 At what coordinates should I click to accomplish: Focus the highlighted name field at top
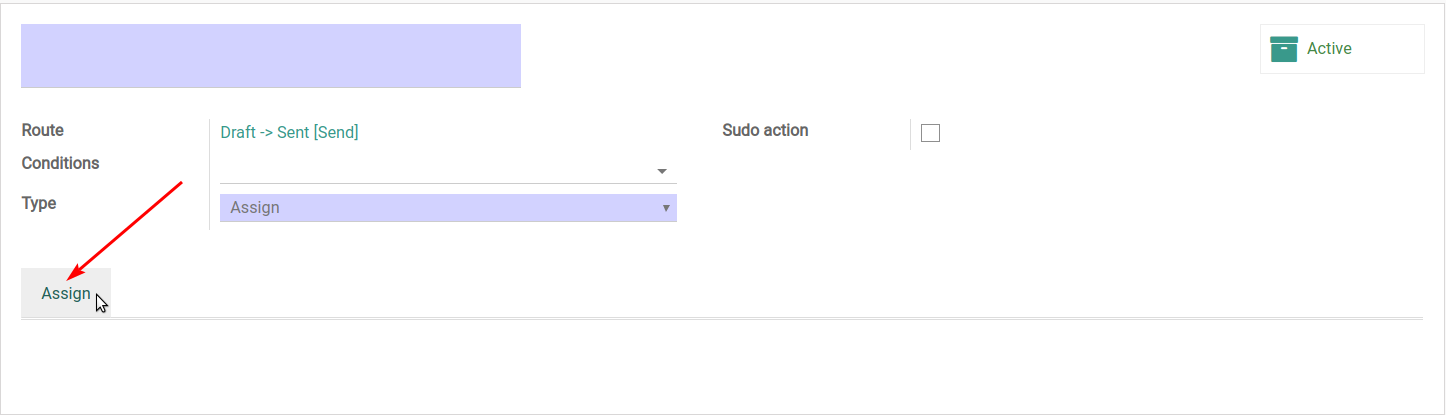click(271, 56)
